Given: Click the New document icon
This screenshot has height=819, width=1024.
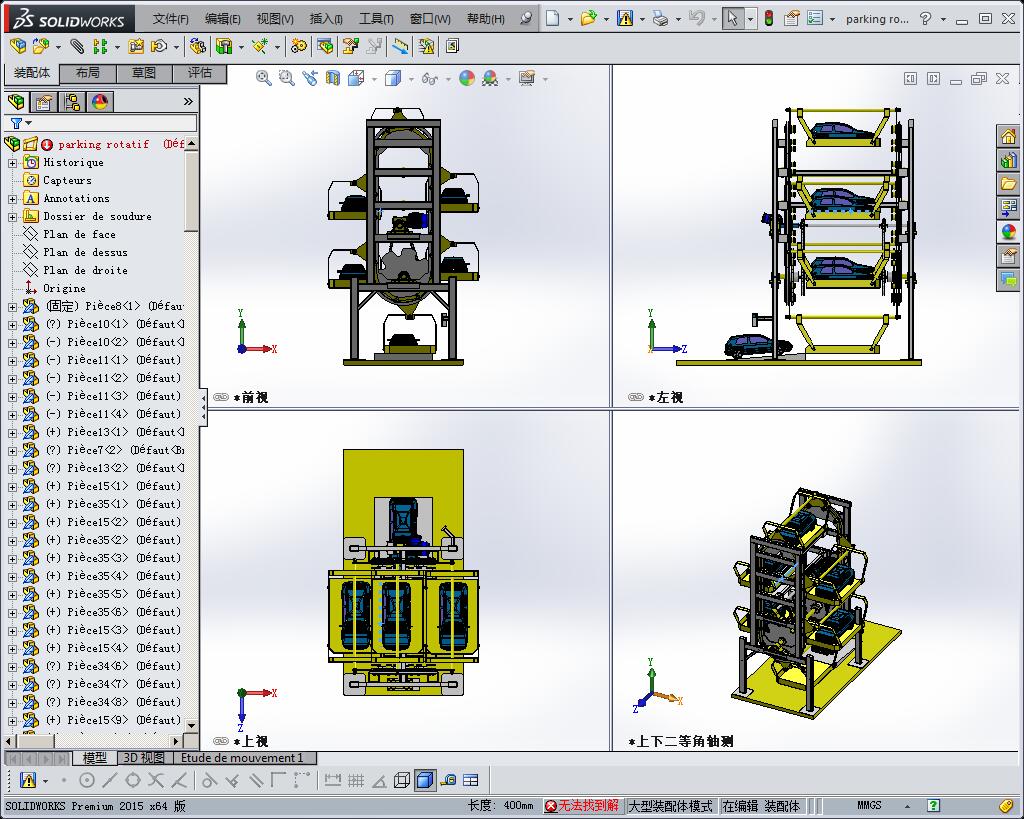Looking at the screenshot, I should pyautogui.click(x=552, y=18).
